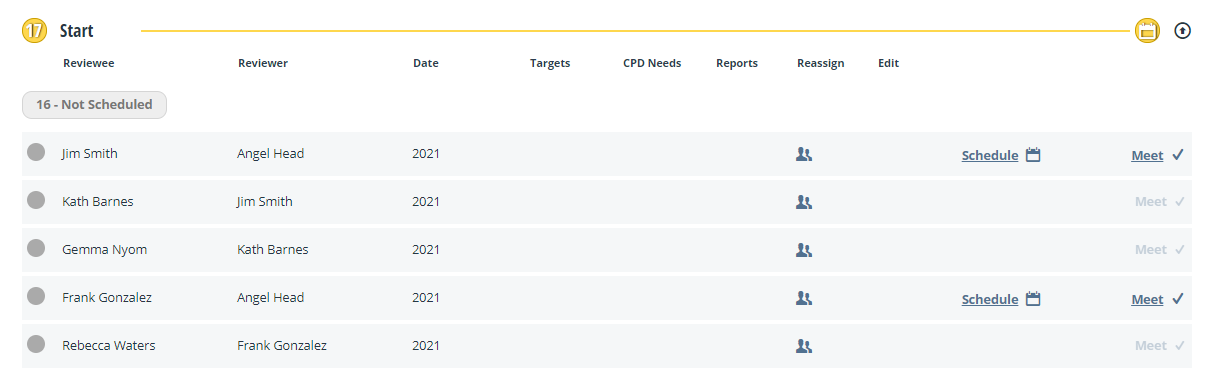Click the Start section title

77,31
